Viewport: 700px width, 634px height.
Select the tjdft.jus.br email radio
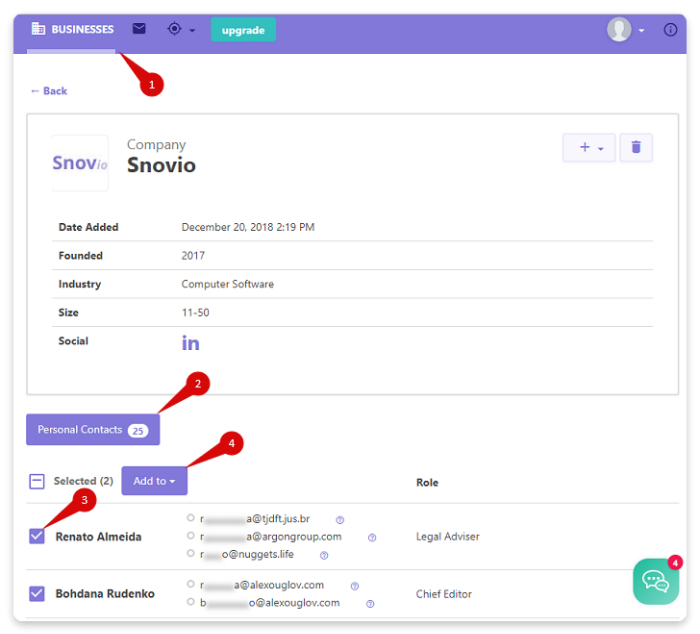(191, 518)
